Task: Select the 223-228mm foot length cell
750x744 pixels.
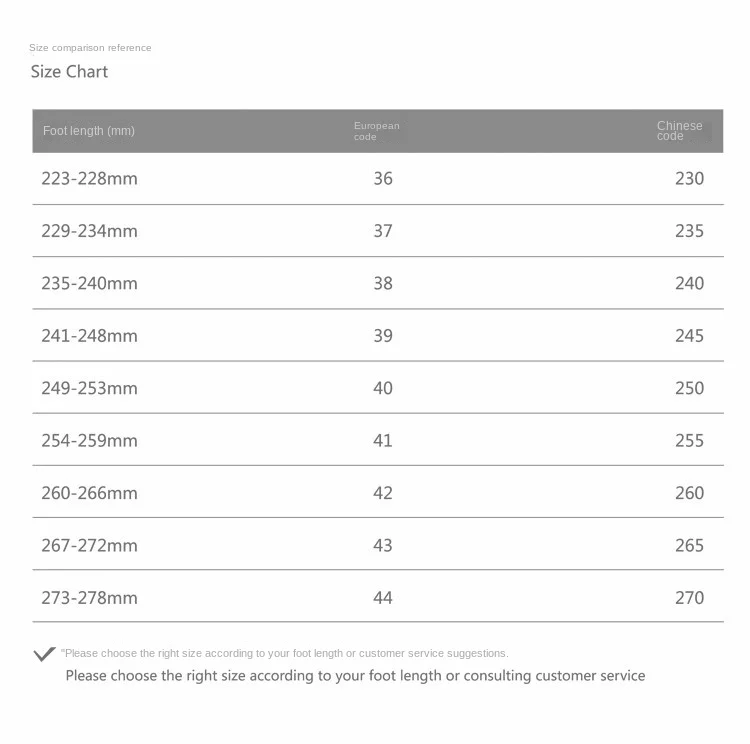Action: [x=89, y=178]
